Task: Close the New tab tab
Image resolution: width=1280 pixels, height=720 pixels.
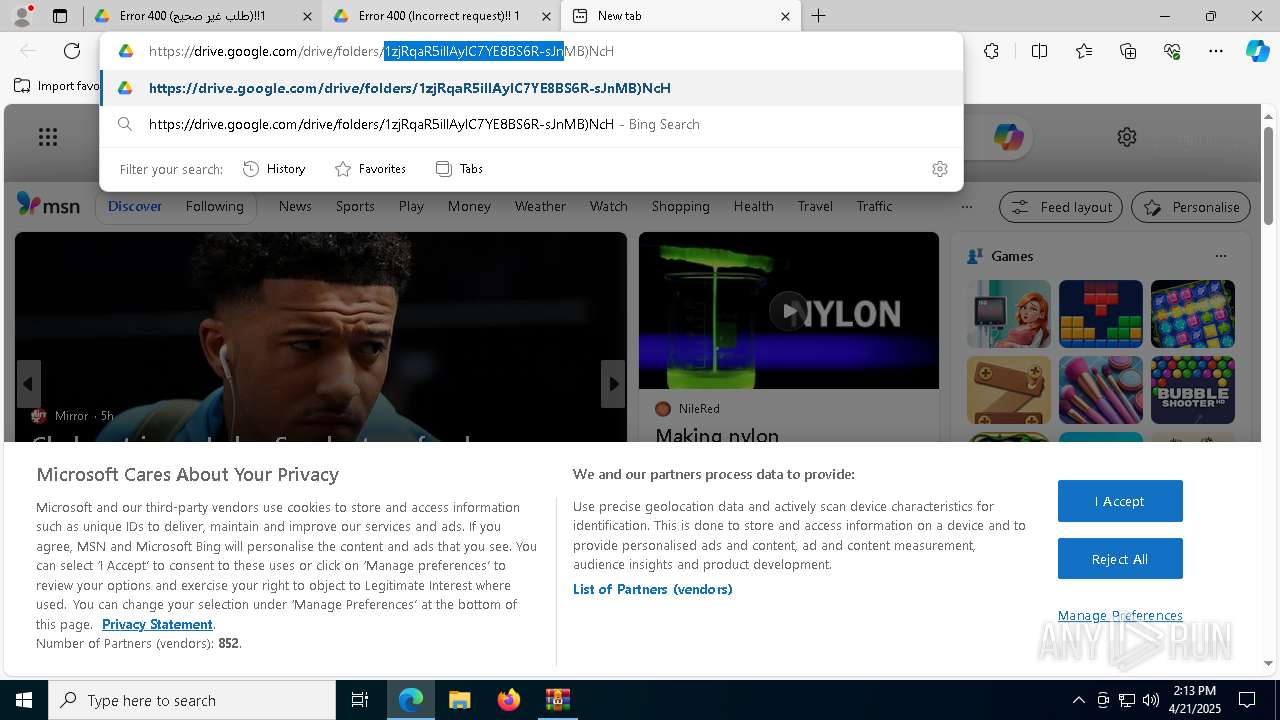Action: (785, 16)
